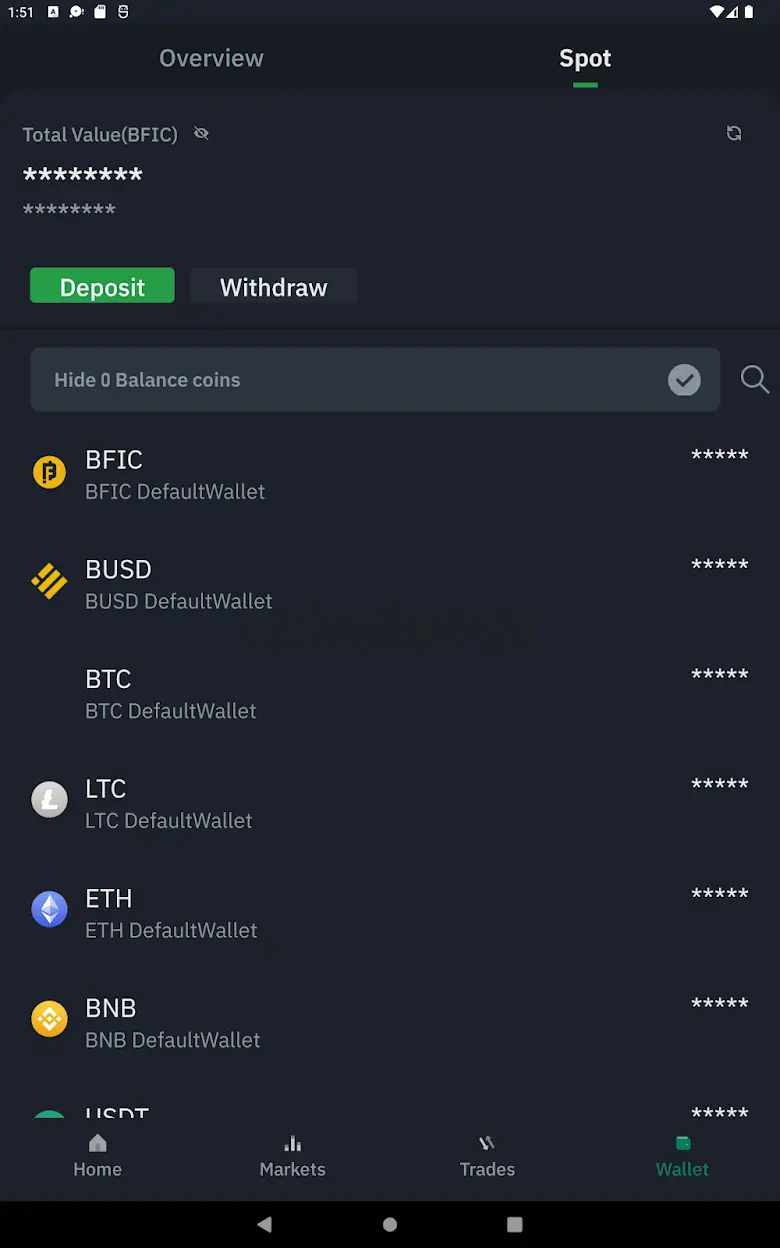Toggle balance visibility eye icon
780x1248 pixels.
coord(201,134)
